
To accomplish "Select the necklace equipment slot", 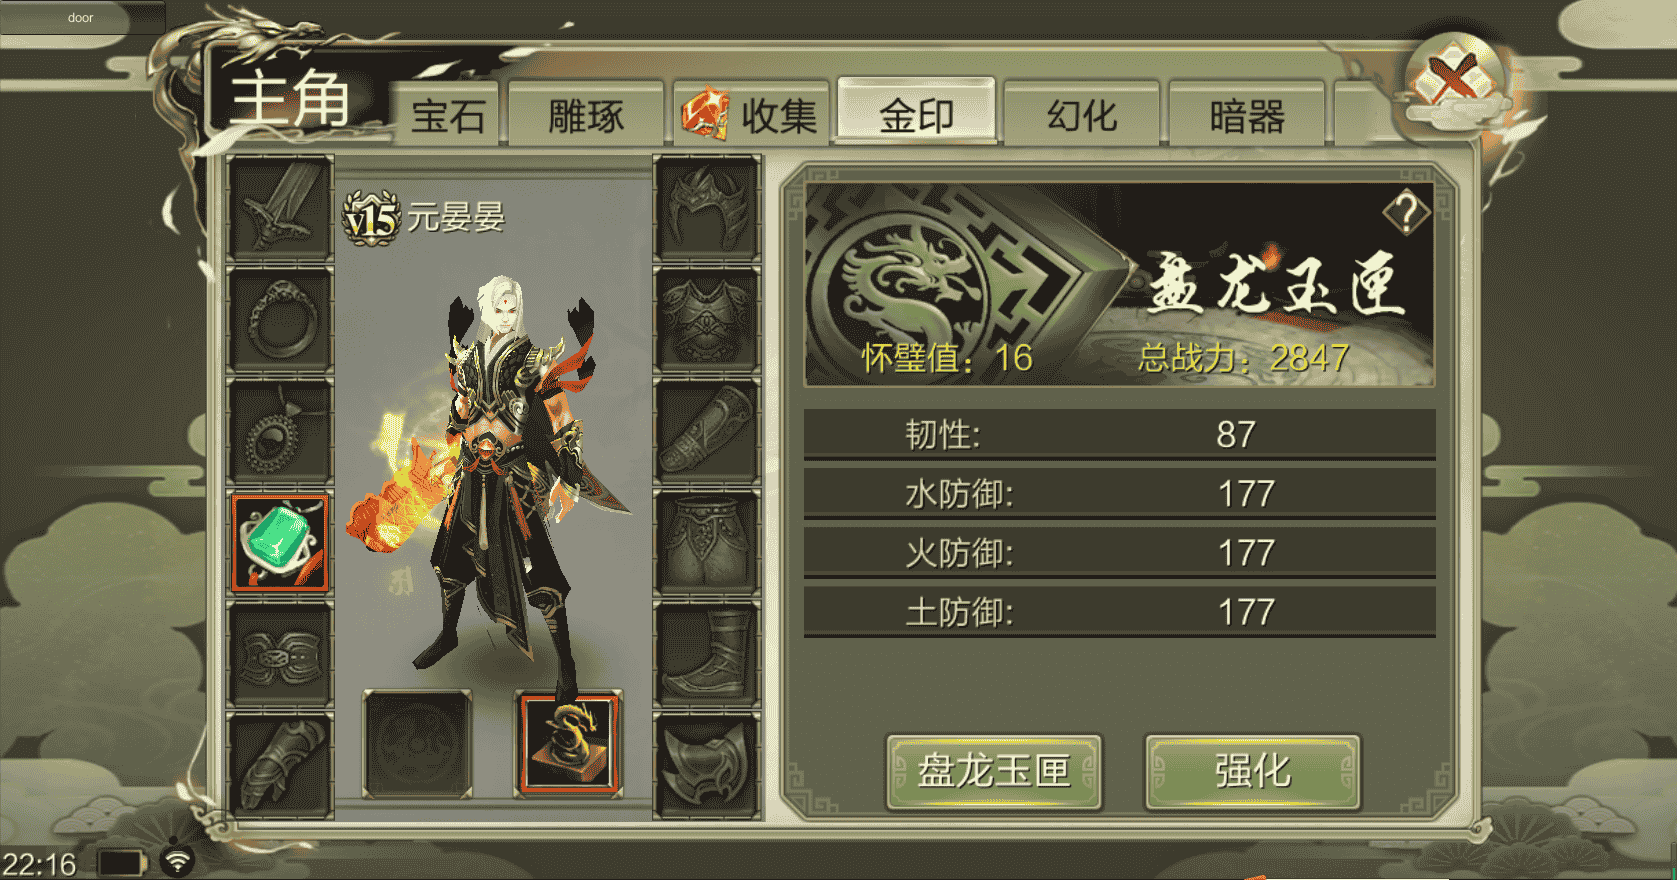I will [281, 432].
